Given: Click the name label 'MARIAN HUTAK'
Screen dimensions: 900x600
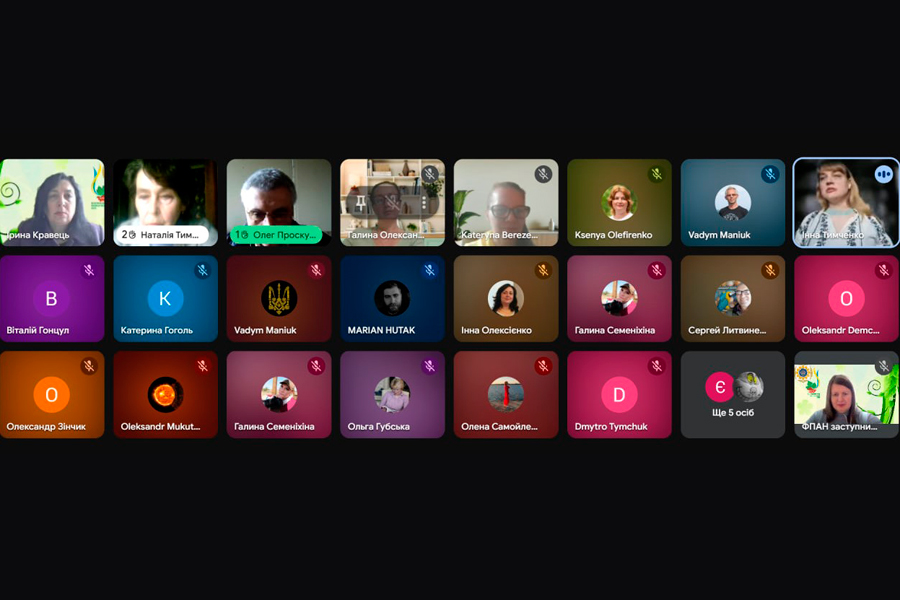Looking at the screenshot, I should pos(381,330).
